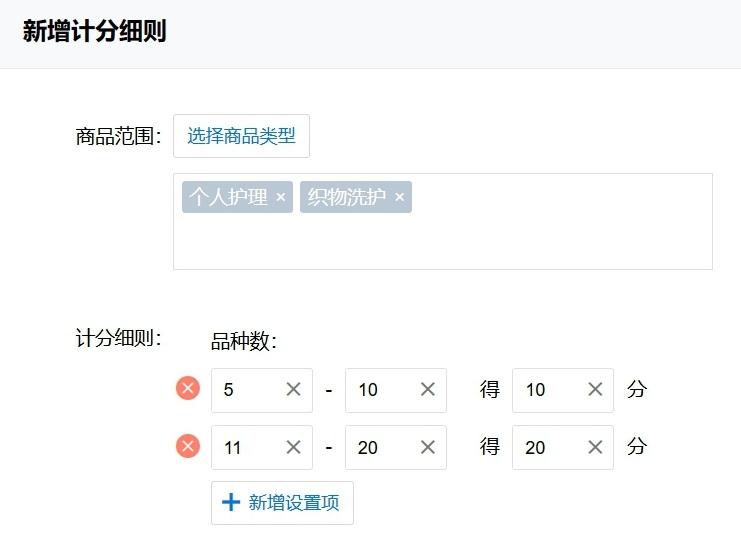Clear the range end value in second row

click(x=427, y=448)
